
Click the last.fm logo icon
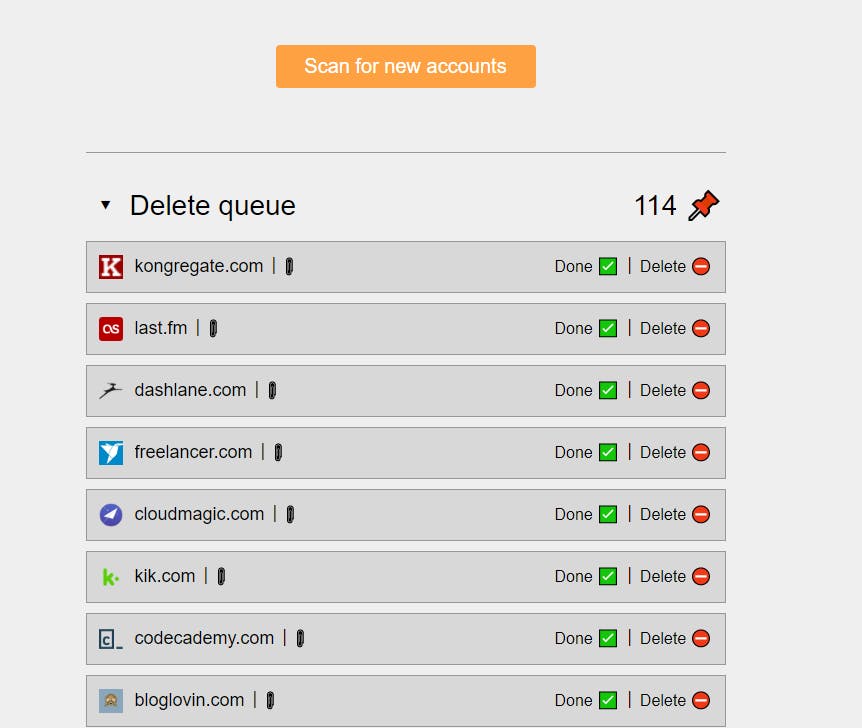(x=109, y=328)
